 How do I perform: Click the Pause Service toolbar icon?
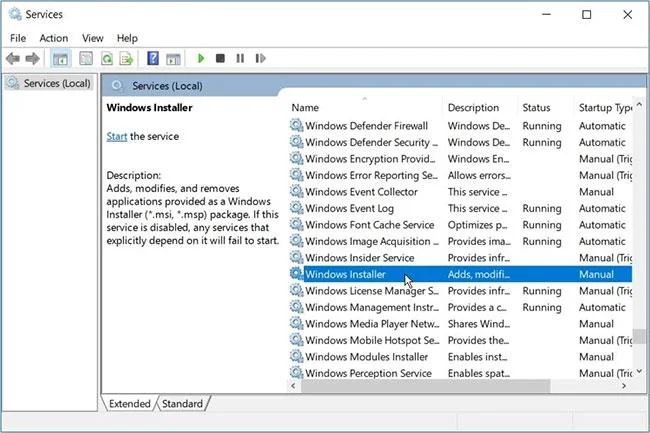(240, 58)
